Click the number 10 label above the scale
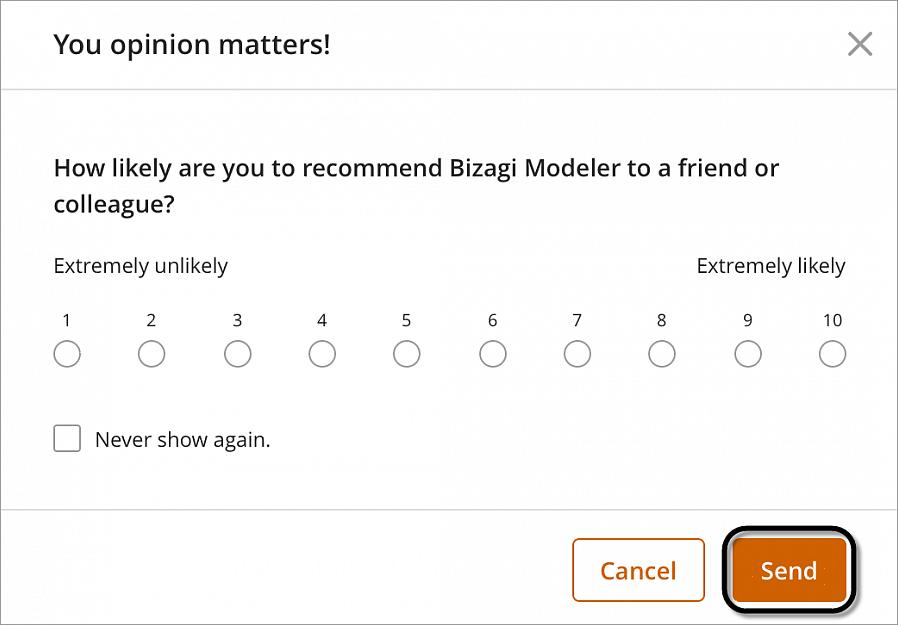Image resolution: width=898 pixels, height=625 pixels. point(832,321)
